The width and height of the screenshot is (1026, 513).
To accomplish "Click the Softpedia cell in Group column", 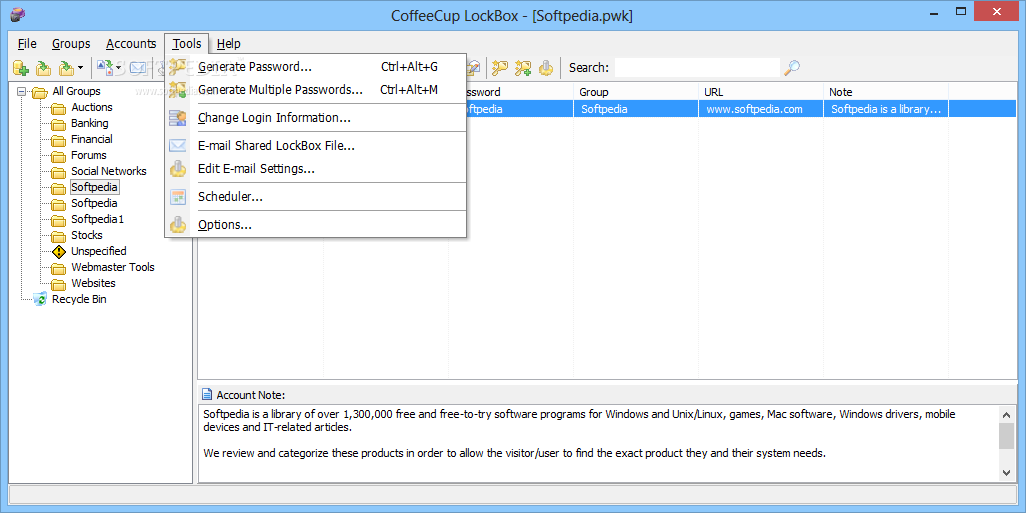I will click(x=636, y=109).
